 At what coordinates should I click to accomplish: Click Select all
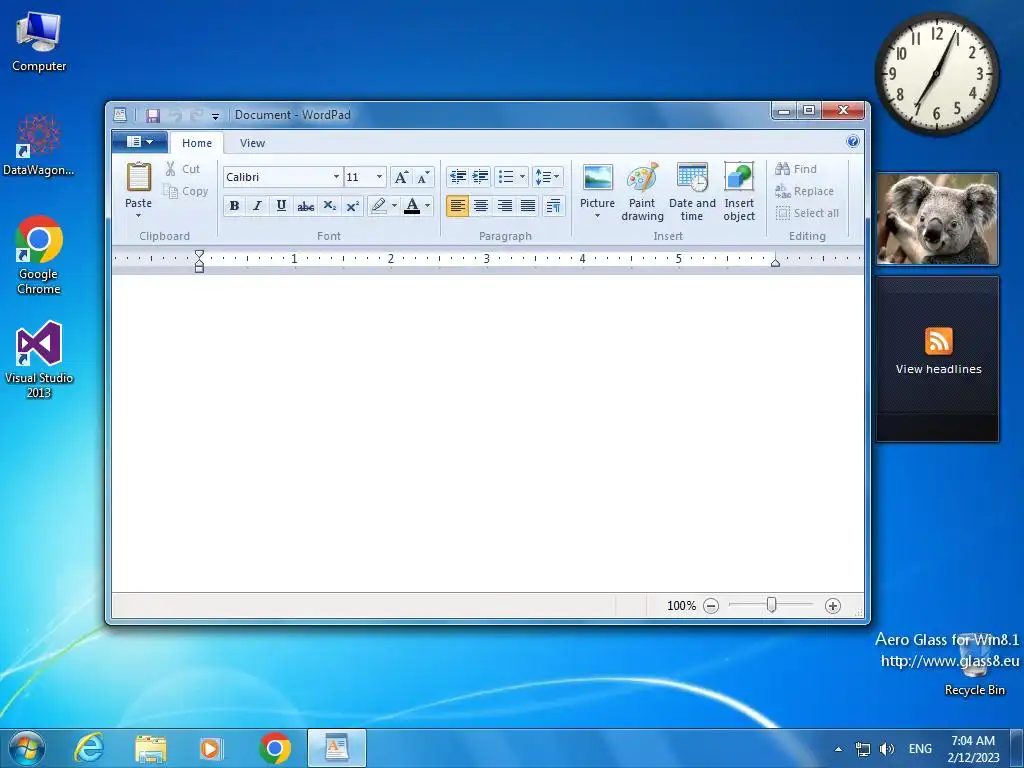point(807,213)
